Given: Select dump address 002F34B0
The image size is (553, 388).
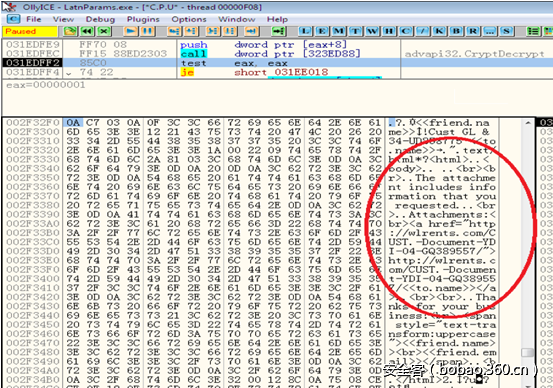Looking at the screenshot, I should (x=33, y=380).
